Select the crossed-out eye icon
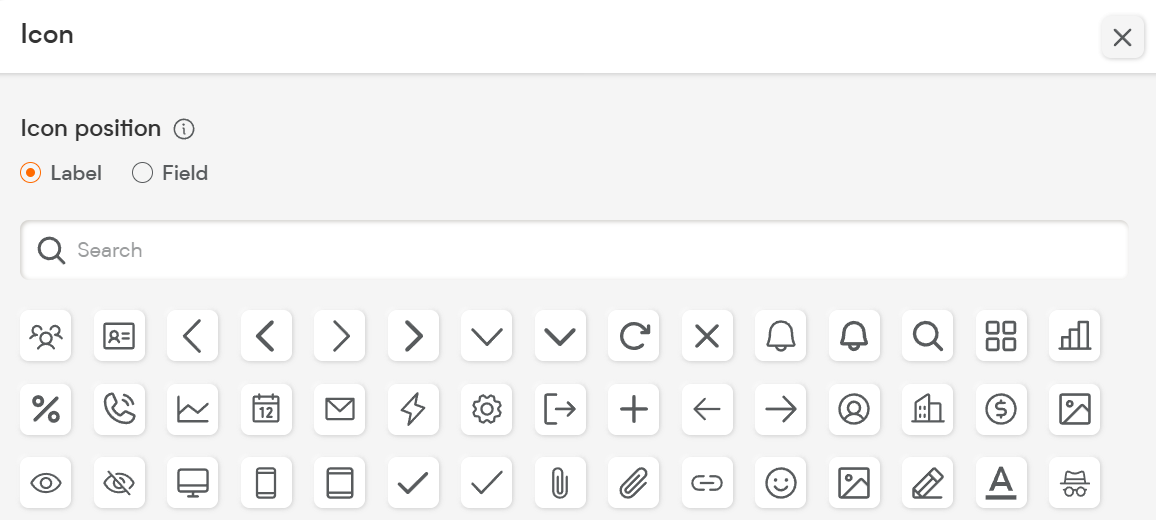This screenshot has height=520, width=1156. point(119,483)
